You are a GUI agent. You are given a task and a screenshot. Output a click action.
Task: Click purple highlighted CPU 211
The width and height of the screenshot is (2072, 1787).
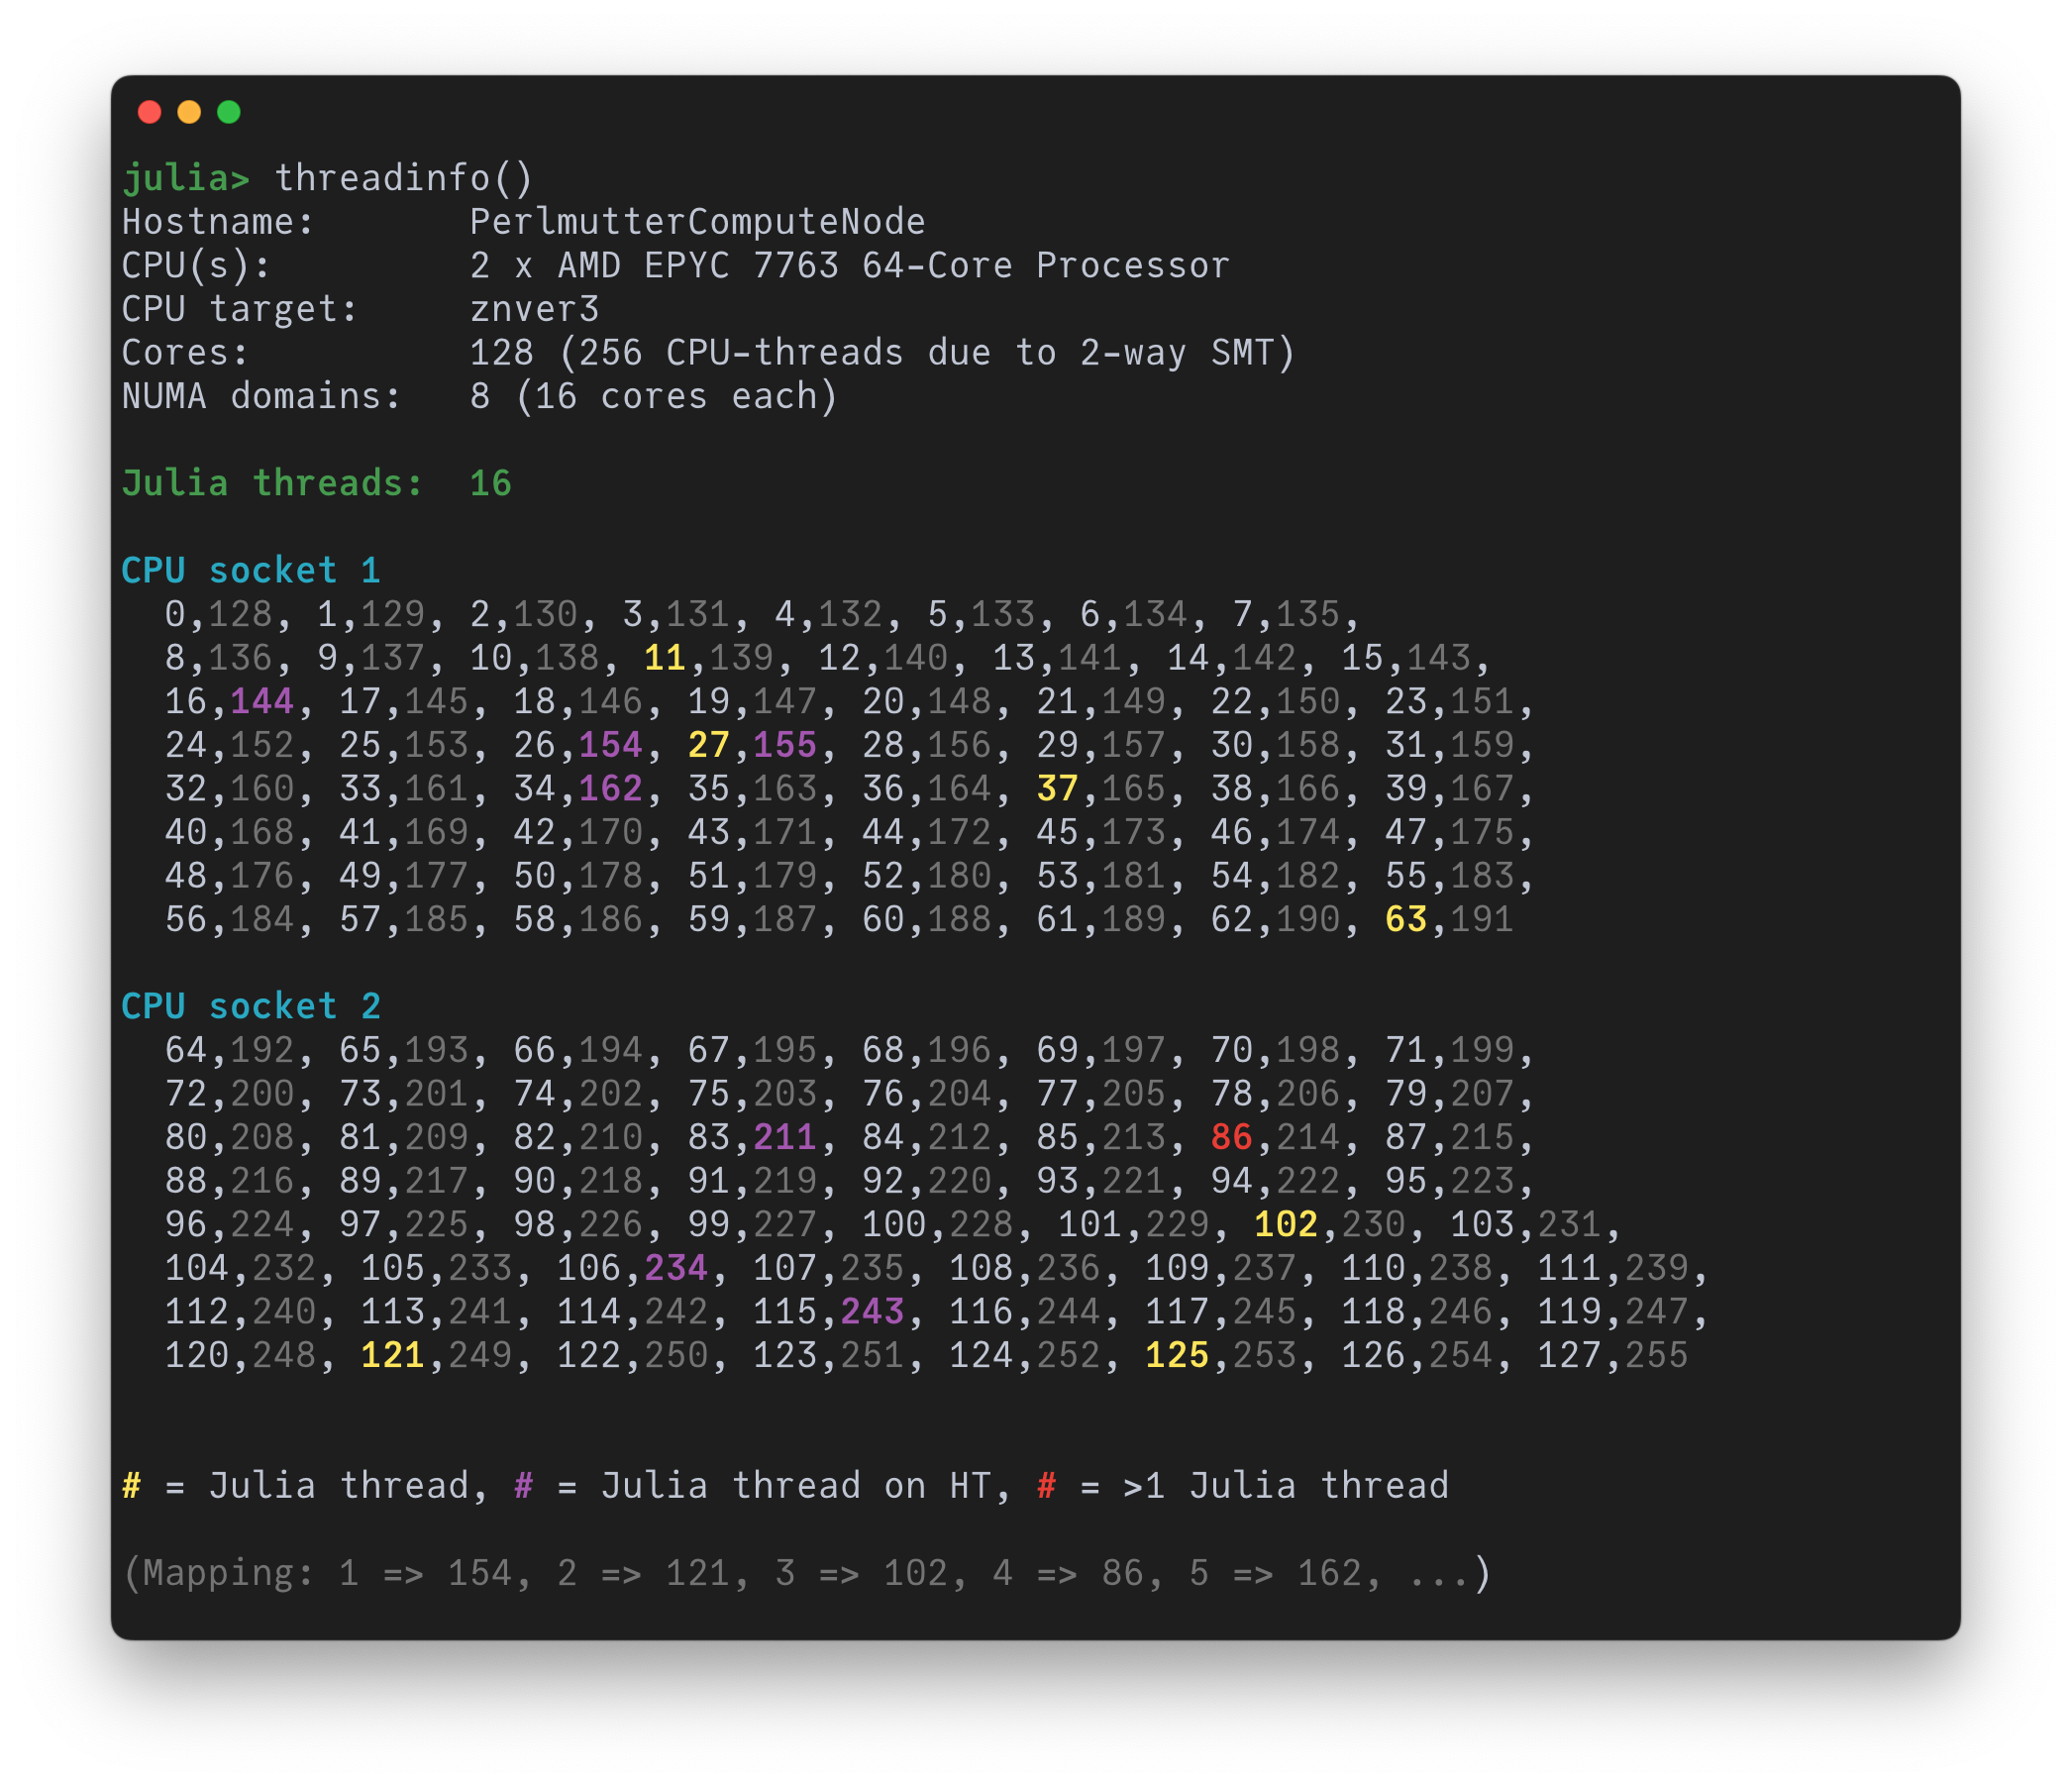pos(785,1138)
